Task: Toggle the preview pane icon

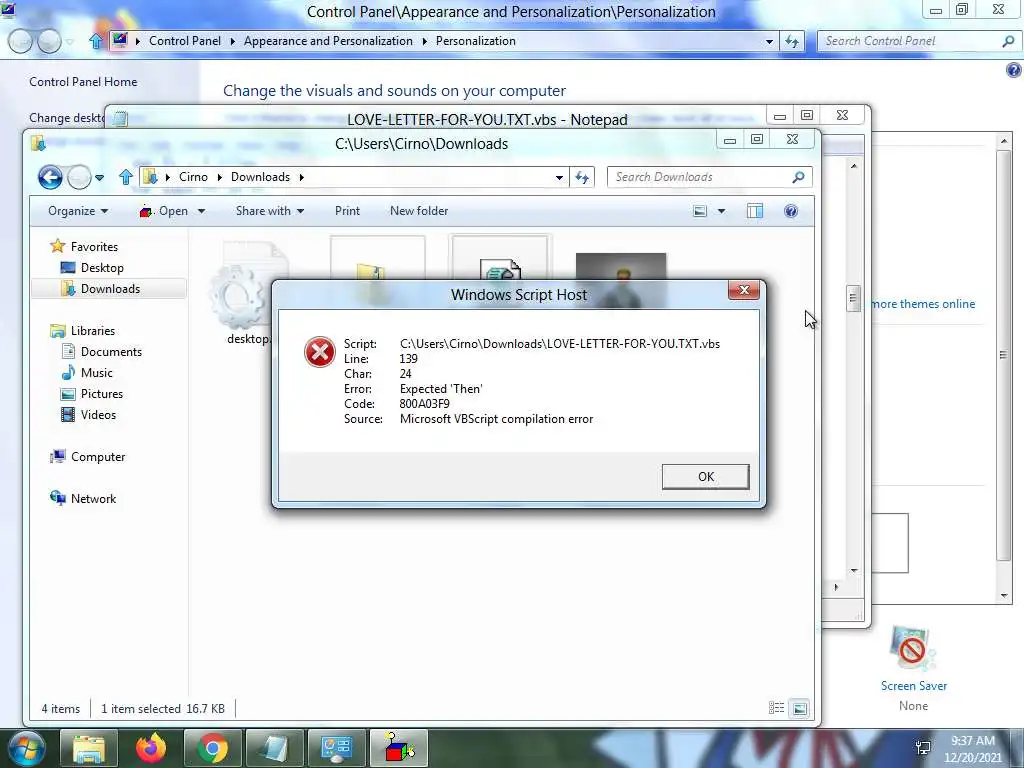Action: [755, 211]
